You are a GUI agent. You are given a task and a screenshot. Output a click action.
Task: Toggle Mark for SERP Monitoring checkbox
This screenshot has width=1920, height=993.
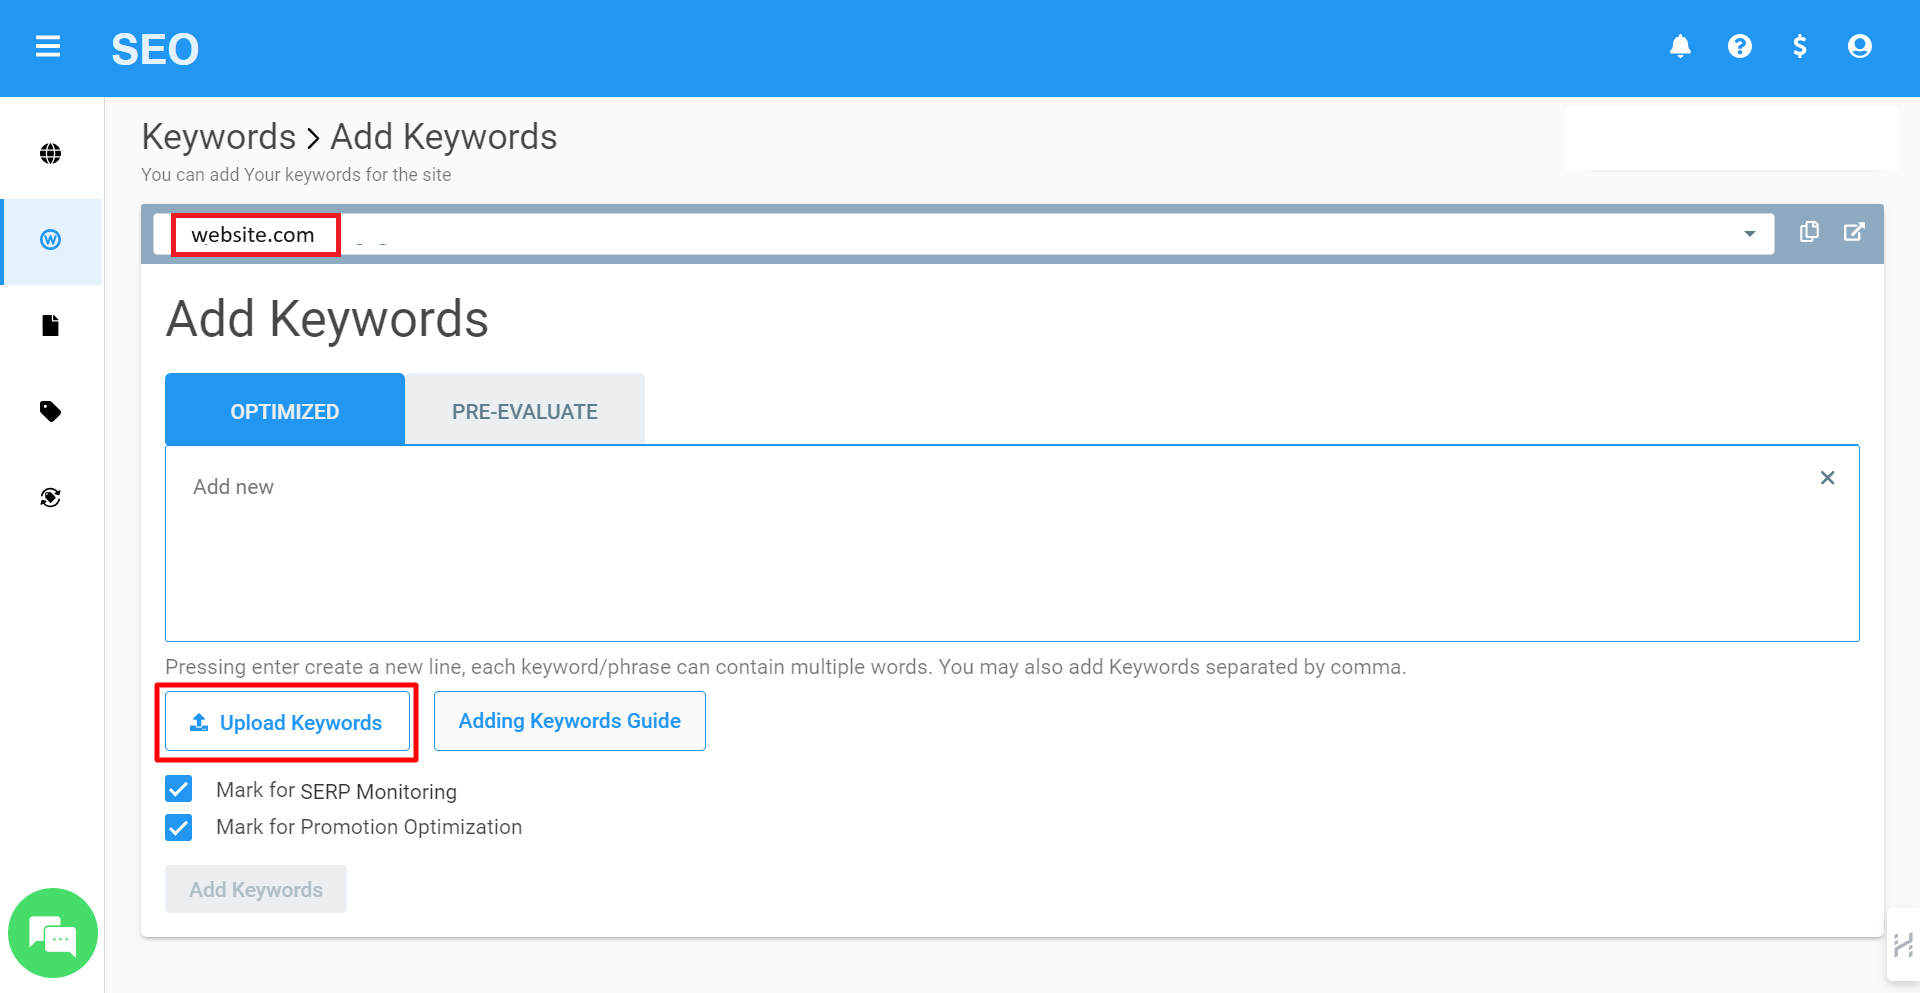point(179,790)
